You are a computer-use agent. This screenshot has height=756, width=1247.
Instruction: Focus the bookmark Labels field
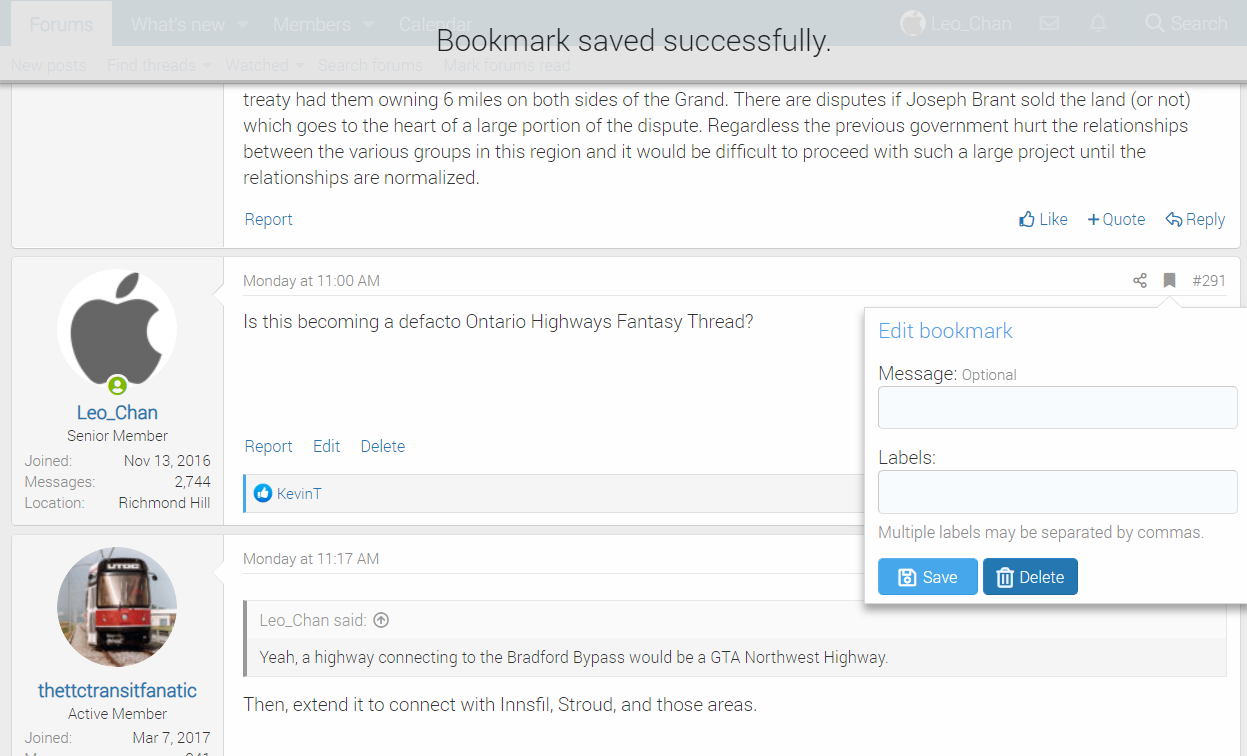[1057, 492]
